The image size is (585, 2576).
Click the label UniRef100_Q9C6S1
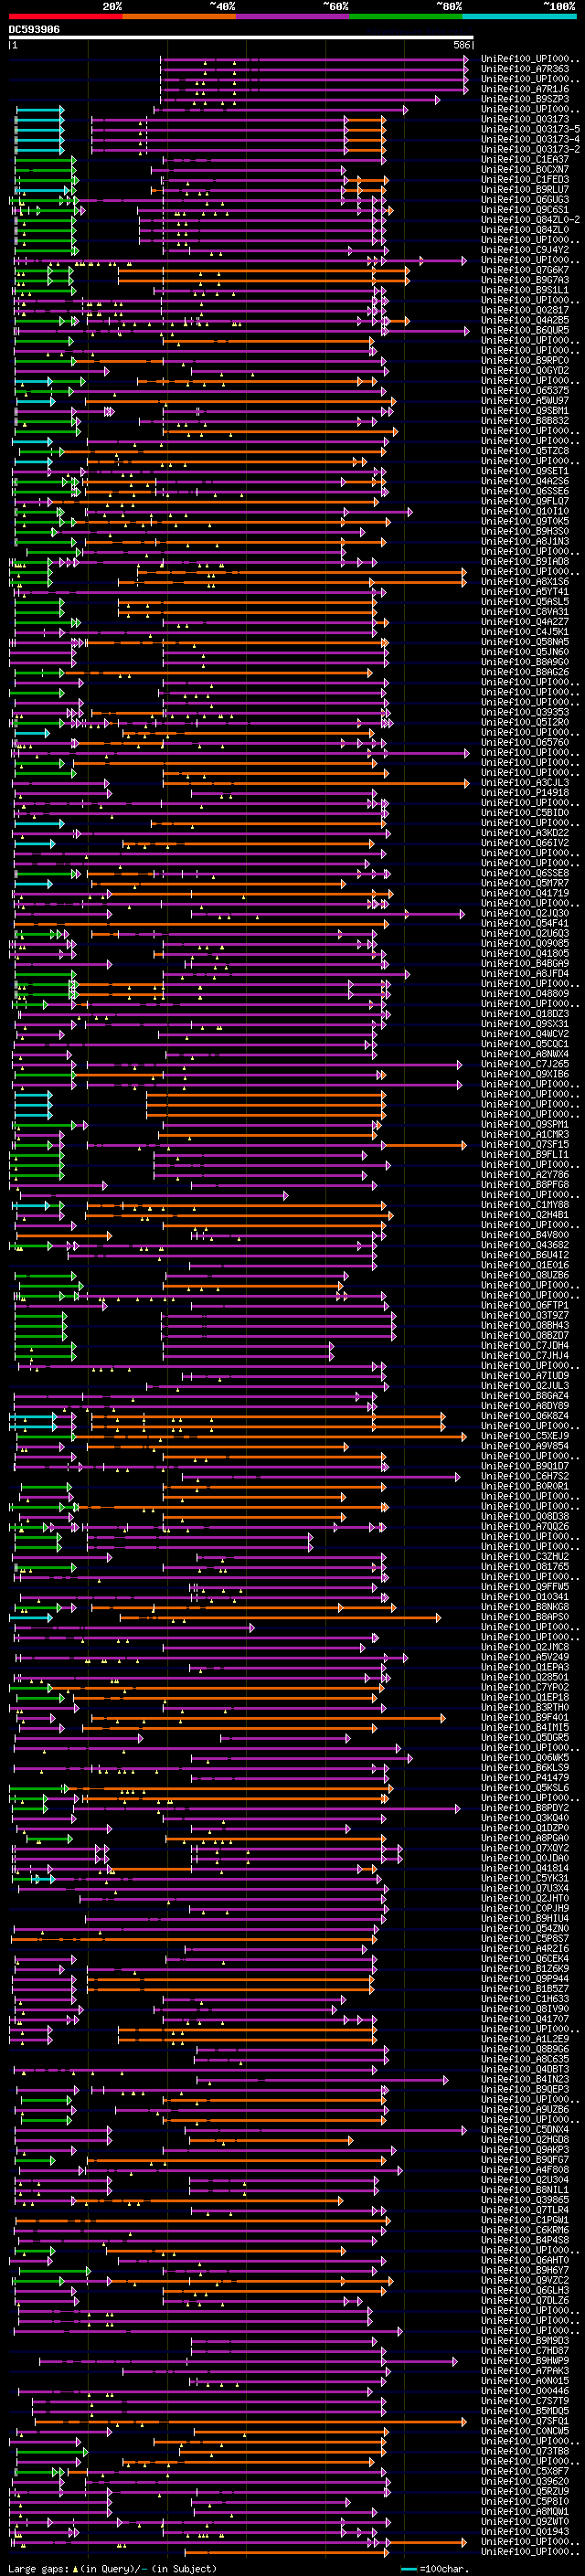click(x=525, y=209)
